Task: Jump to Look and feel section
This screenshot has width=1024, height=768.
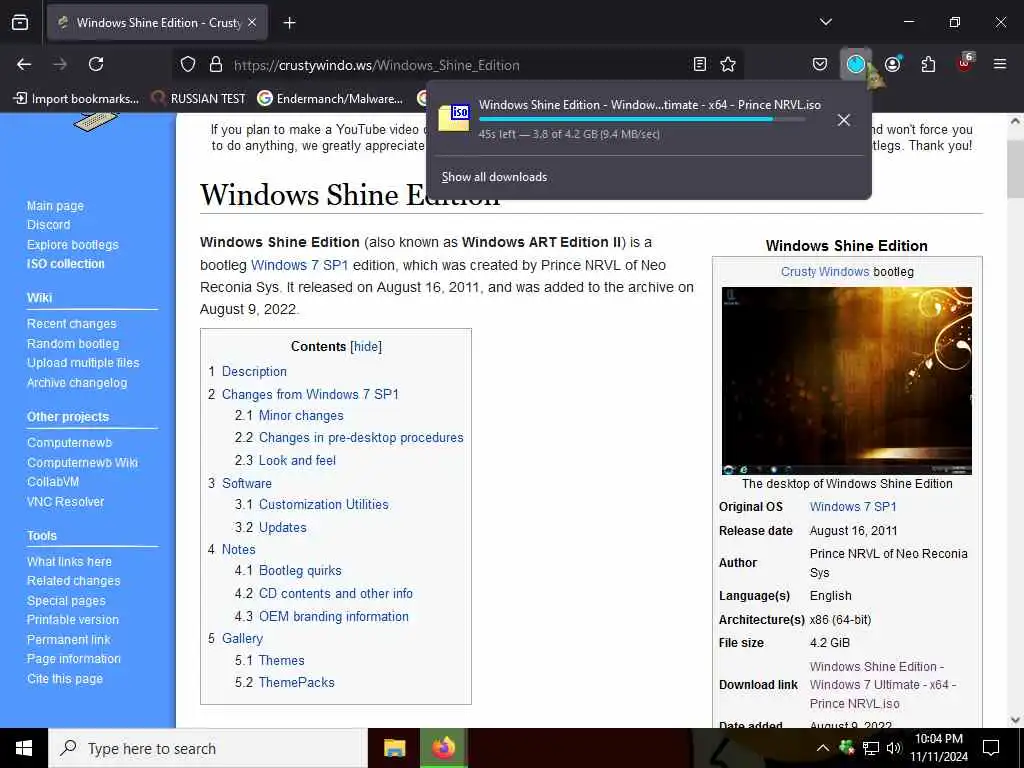Action: (297, 460)
